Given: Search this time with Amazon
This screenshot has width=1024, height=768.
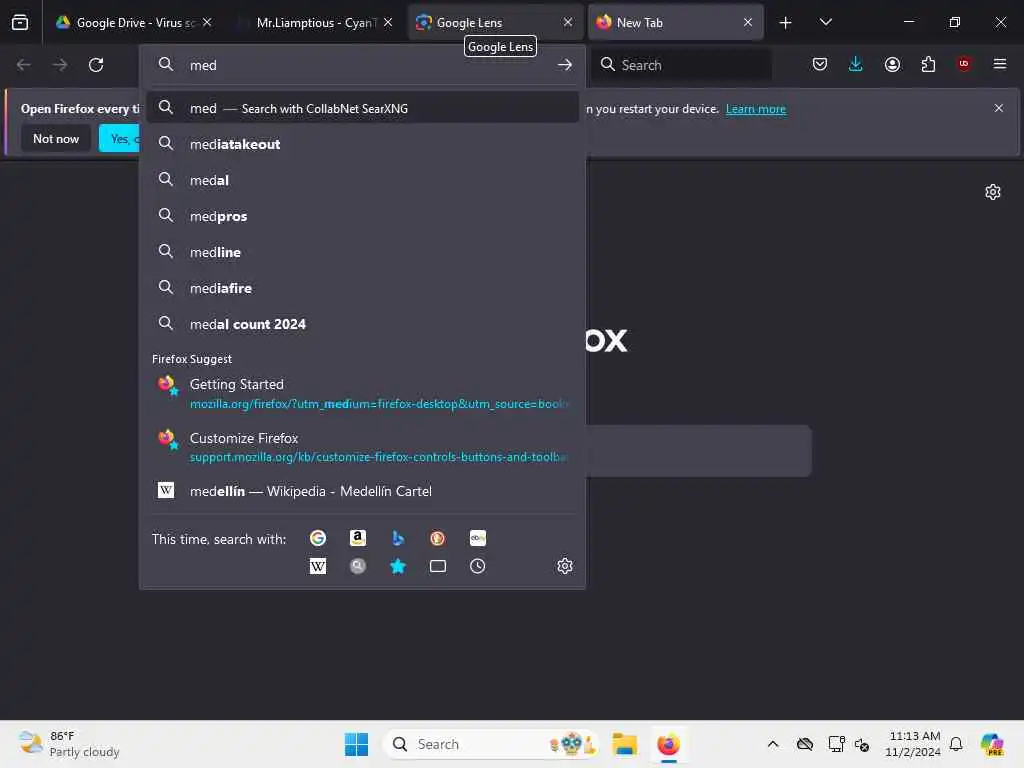Looking at the screenshot, I should (x=358, y=537).
